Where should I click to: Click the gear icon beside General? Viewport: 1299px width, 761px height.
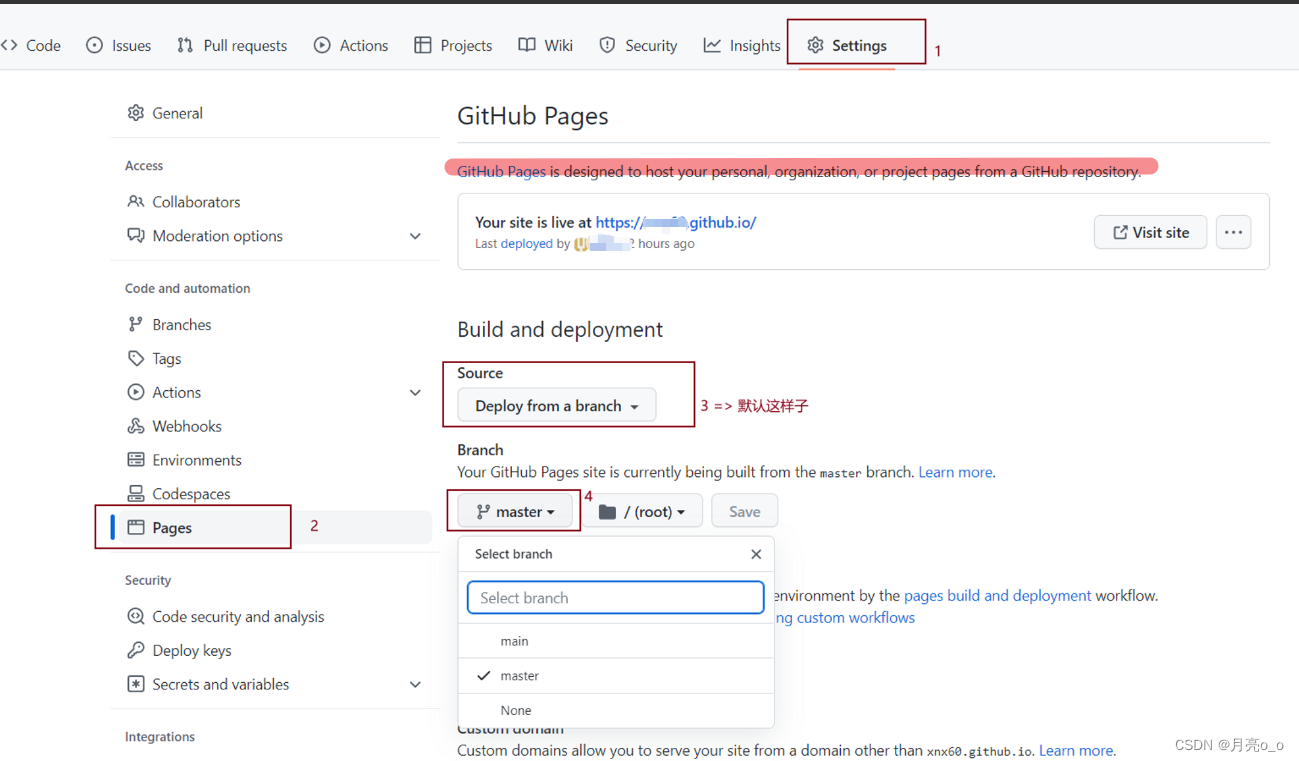136,113
